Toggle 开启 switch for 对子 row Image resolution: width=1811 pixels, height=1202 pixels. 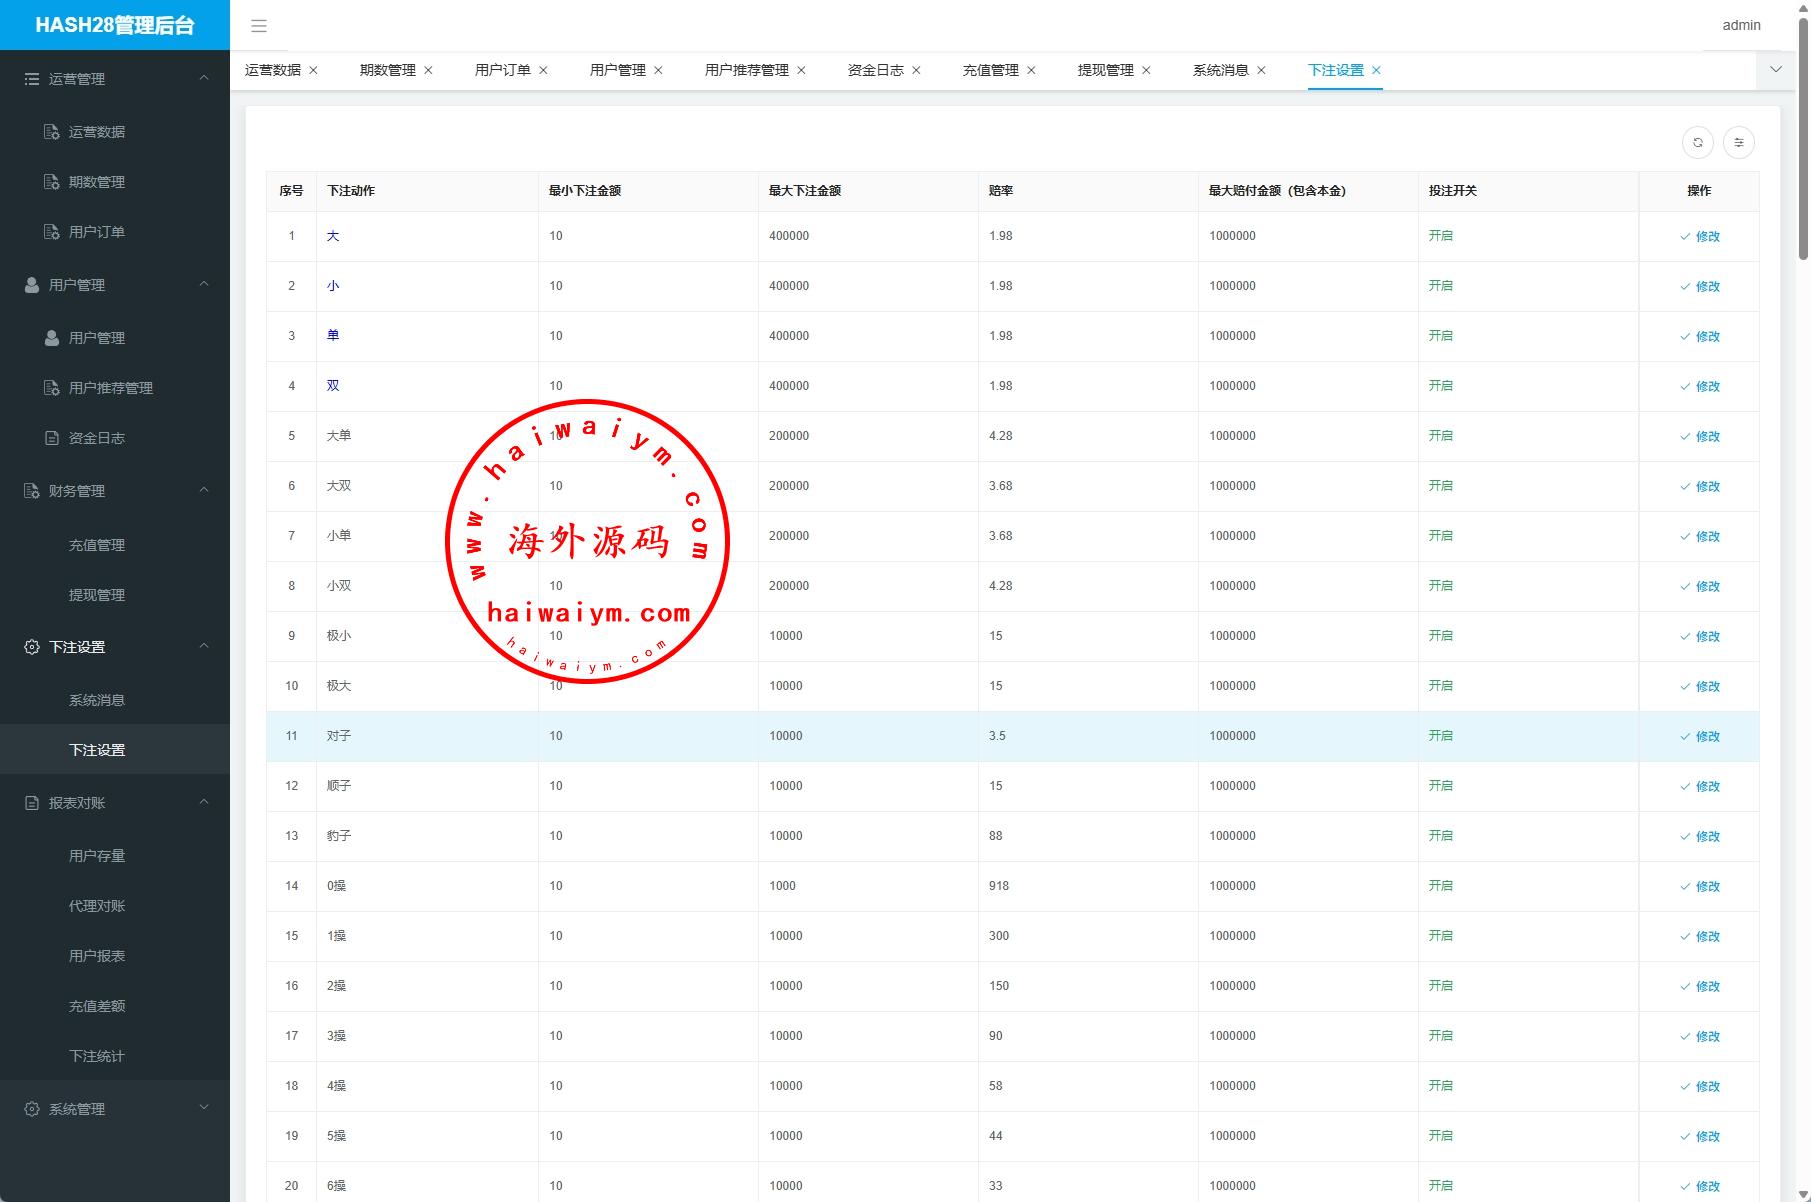coord(1440,736)
